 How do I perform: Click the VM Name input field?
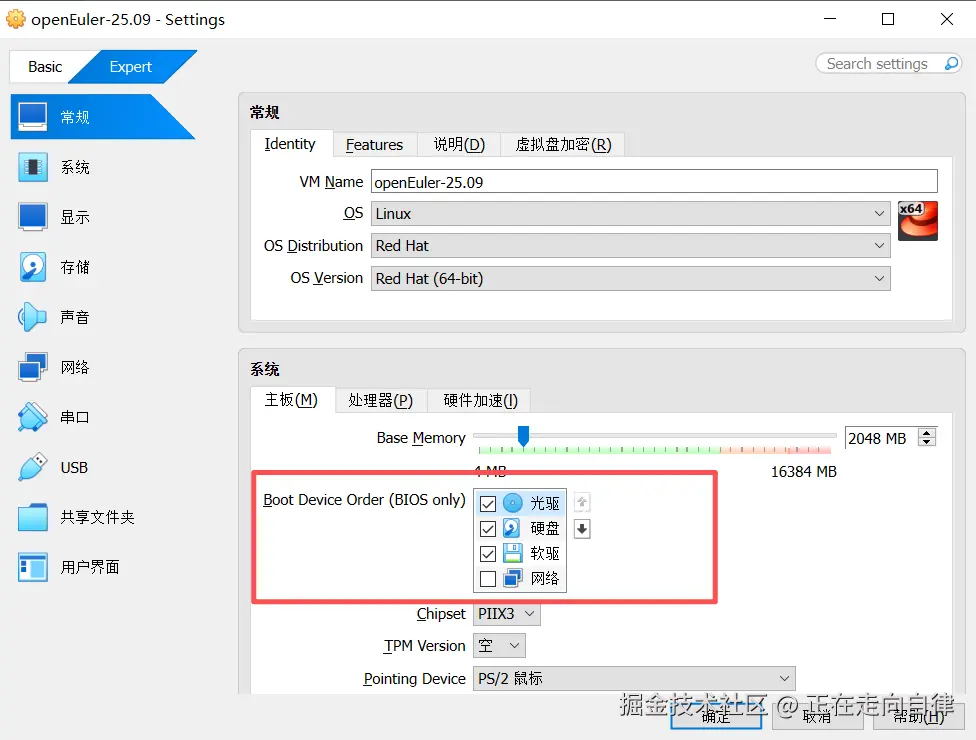[654, 182]
